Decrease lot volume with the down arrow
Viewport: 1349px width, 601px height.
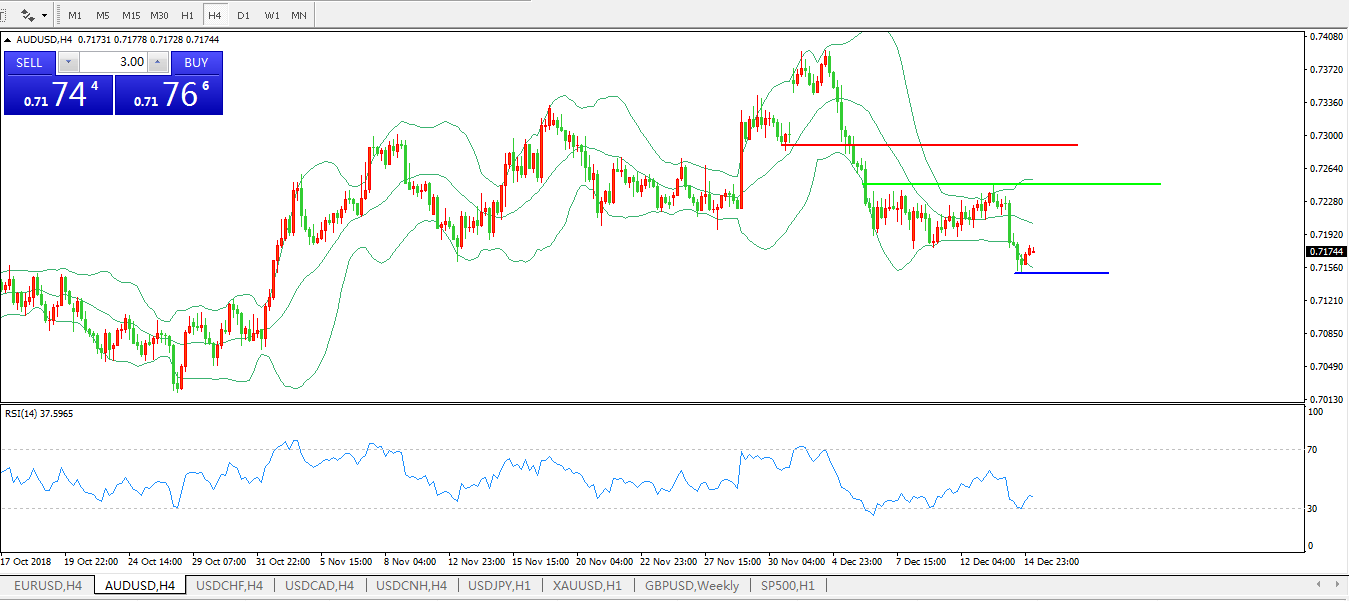(68, 62)
